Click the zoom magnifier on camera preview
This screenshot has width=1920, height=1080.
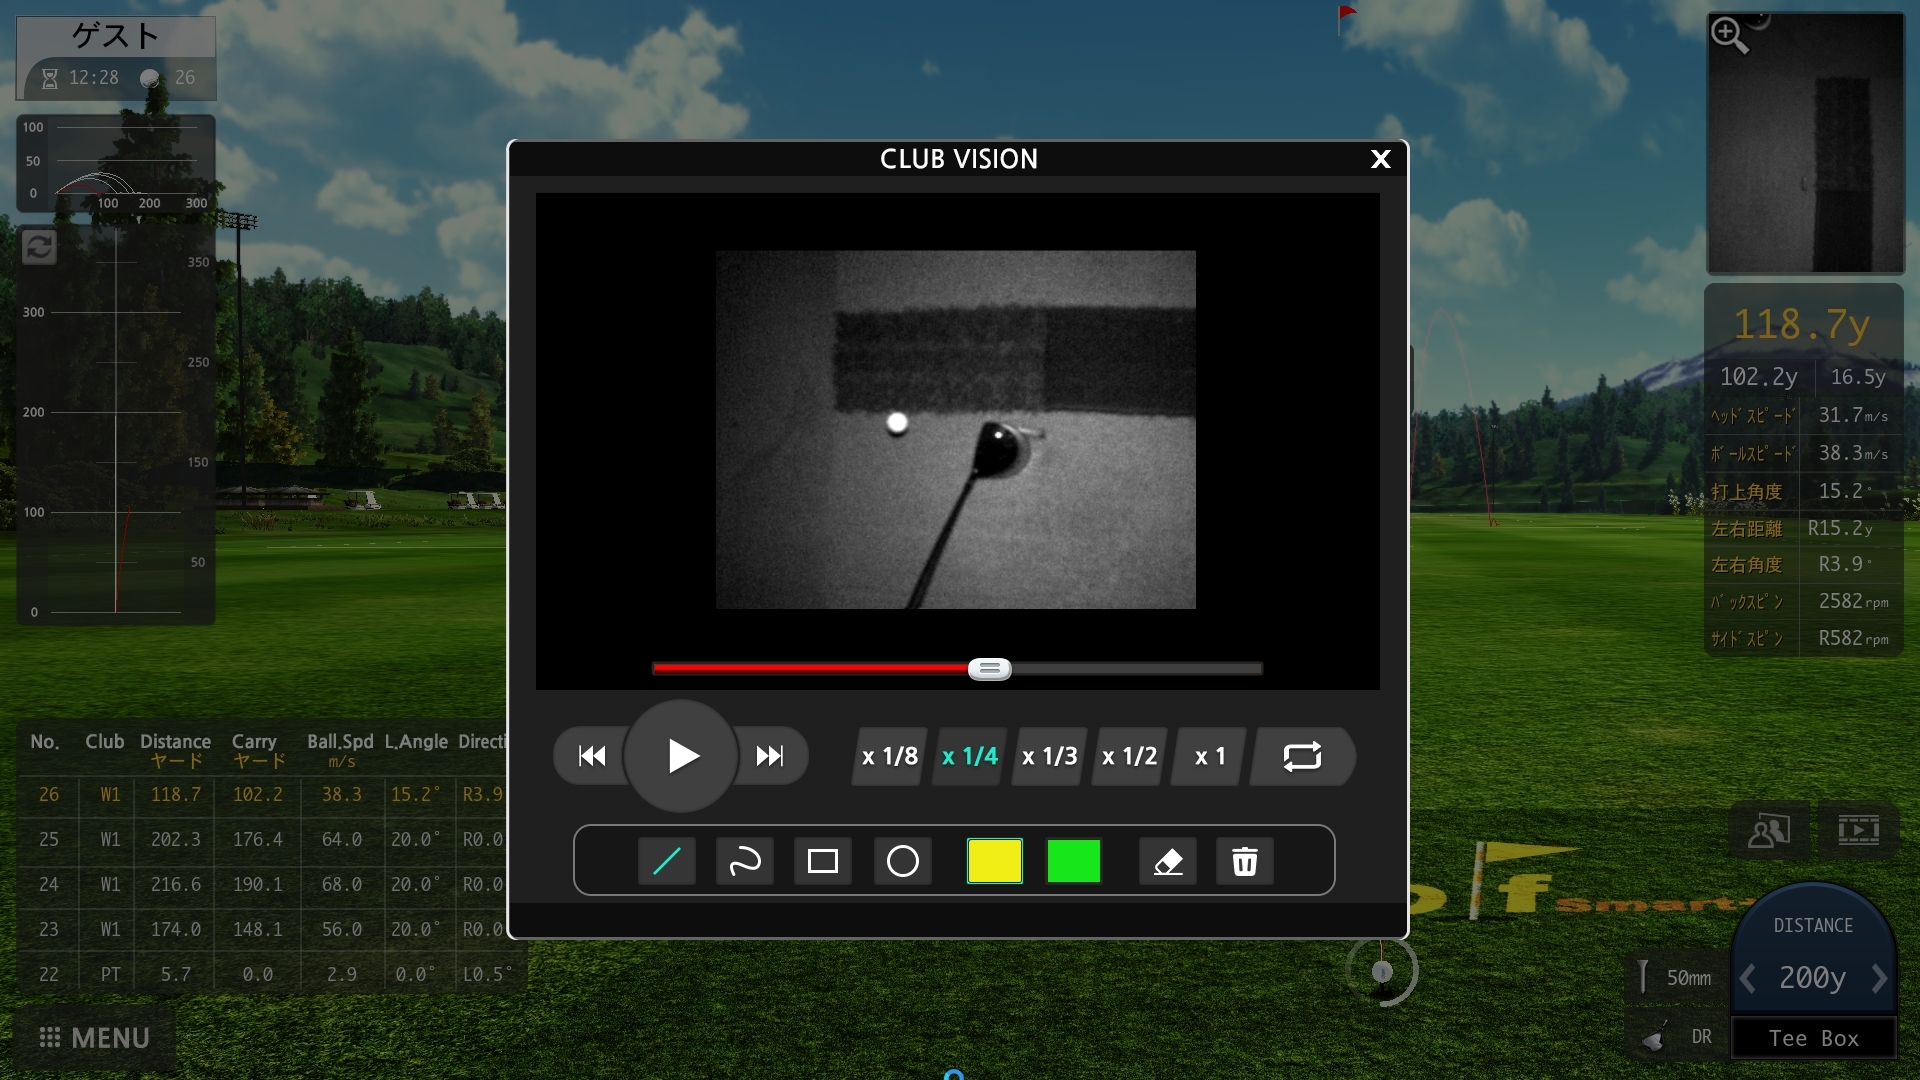point(1729,35)
